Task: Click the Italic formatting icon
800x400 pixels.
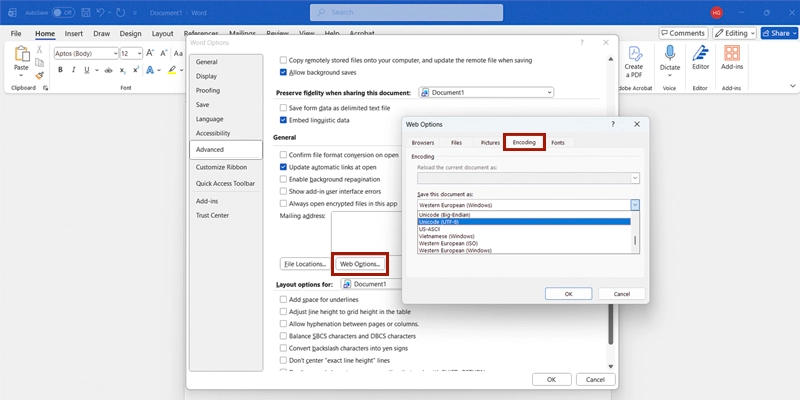Action: click(x=74, y=70)
